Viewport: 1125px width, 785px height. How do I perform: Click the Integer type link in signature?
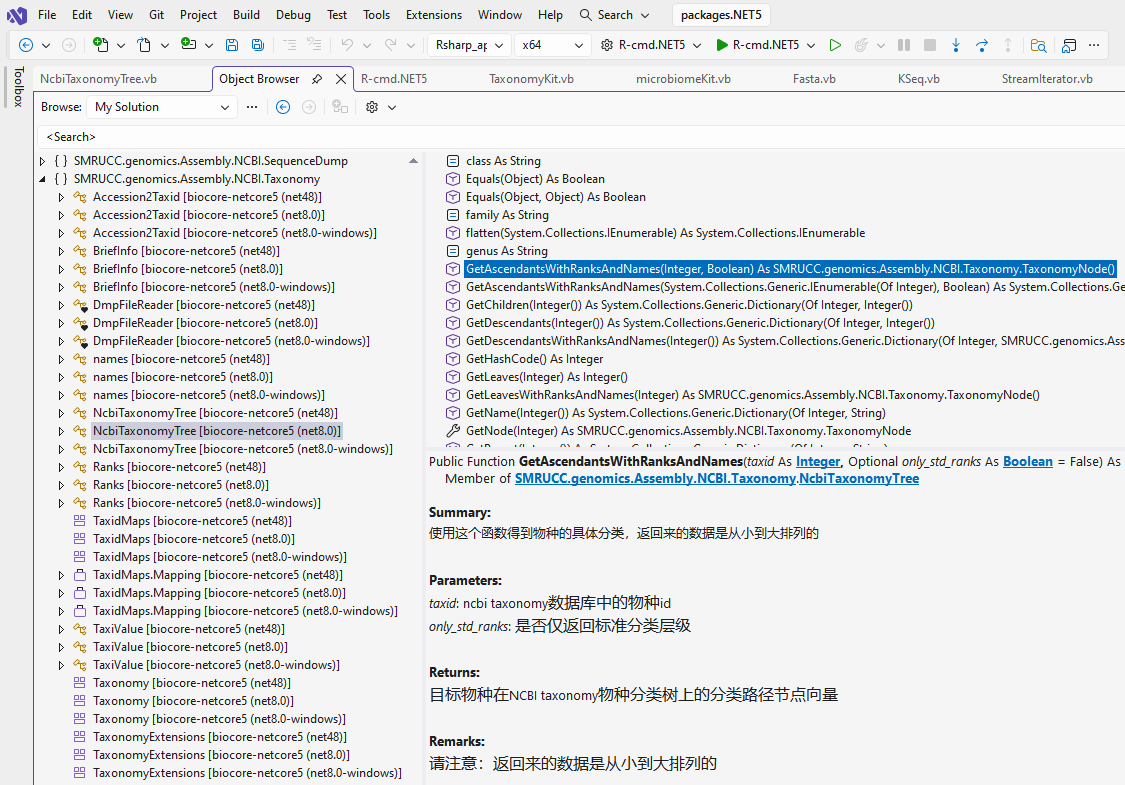pos(817,461)
